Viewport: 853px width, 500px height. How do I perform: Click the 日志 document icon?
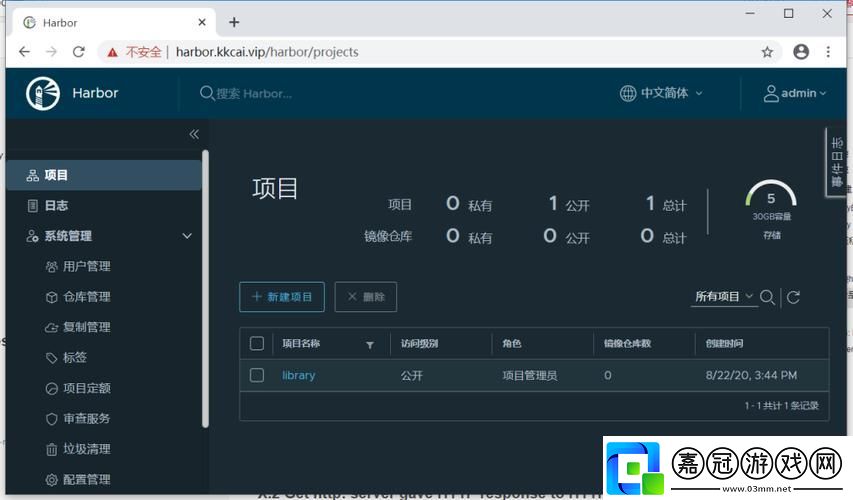(33, 206)
